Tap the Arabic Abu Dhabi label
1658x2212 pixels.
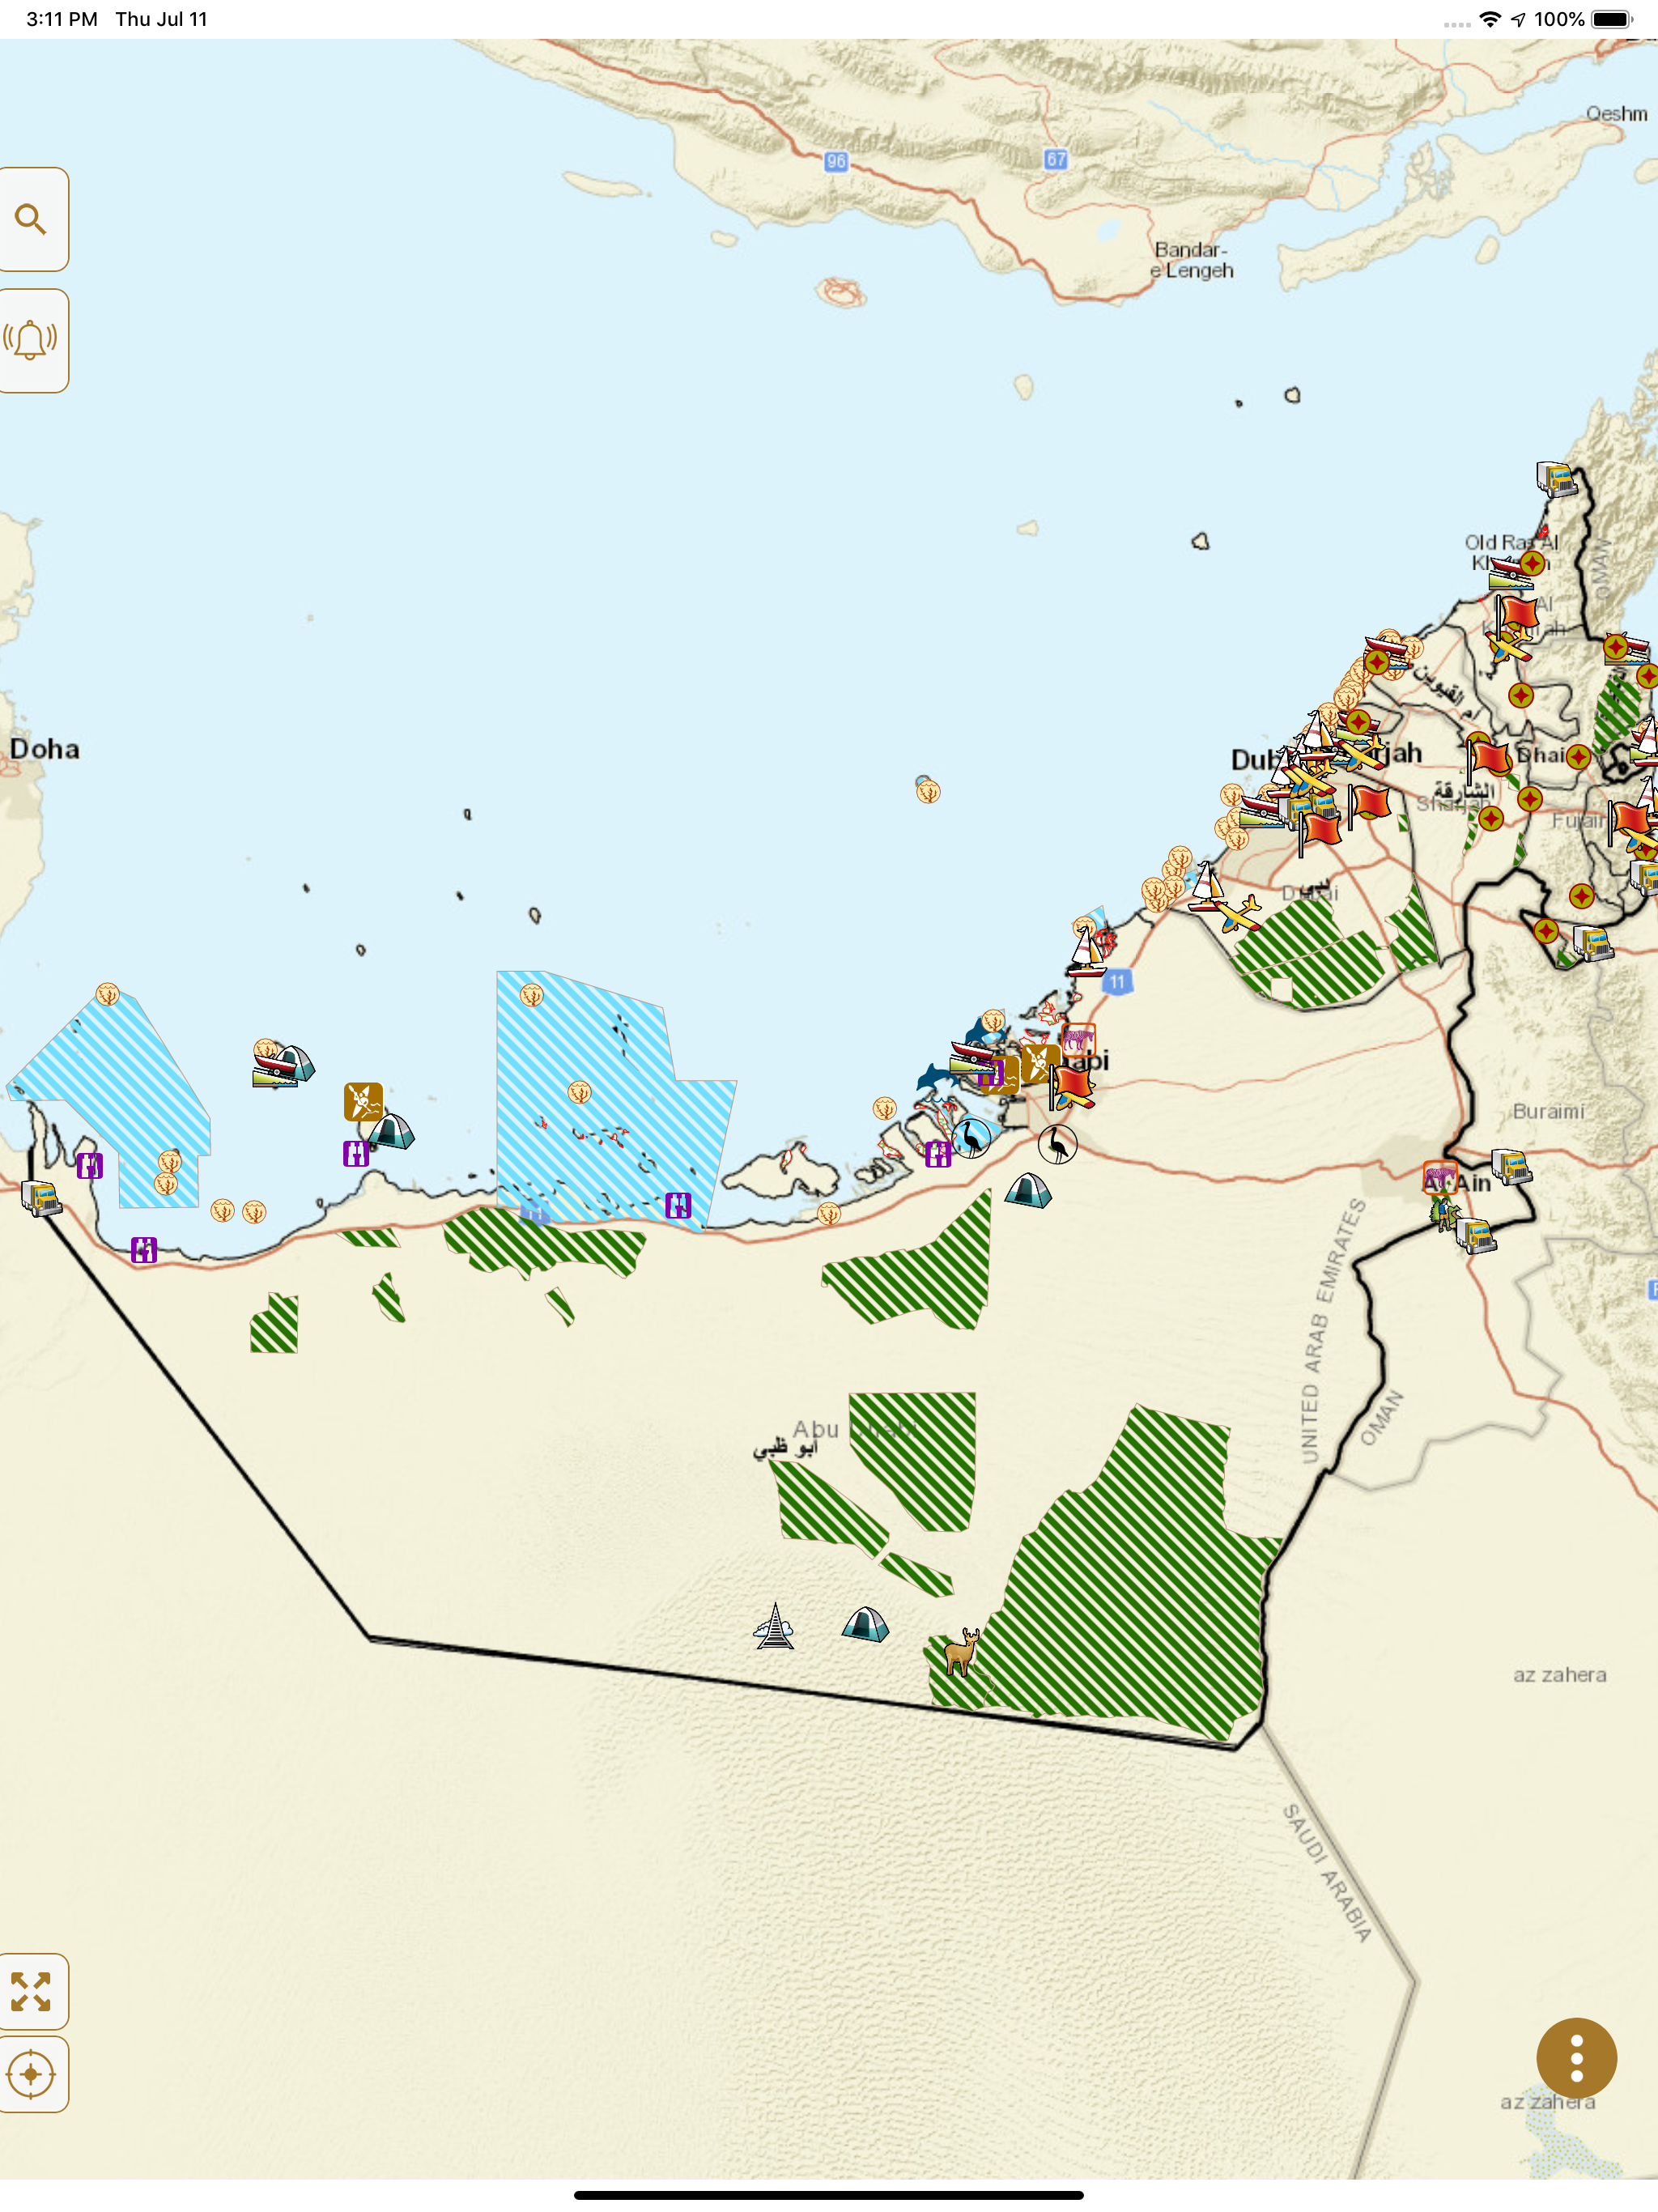pyautogui.click(x=785, y=1448)
